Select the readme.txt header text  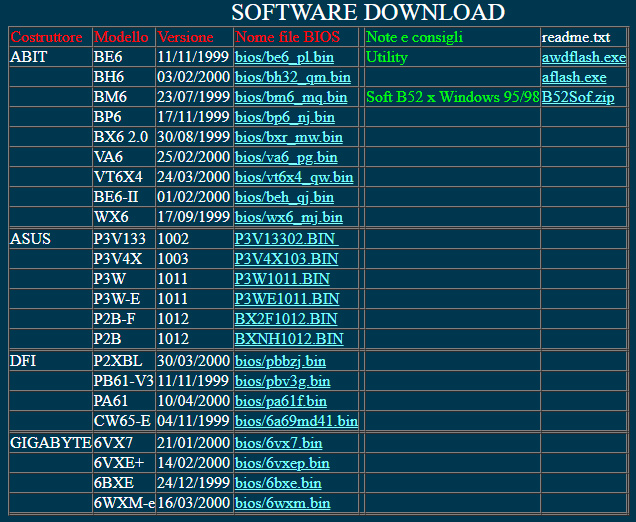point(575,37)
